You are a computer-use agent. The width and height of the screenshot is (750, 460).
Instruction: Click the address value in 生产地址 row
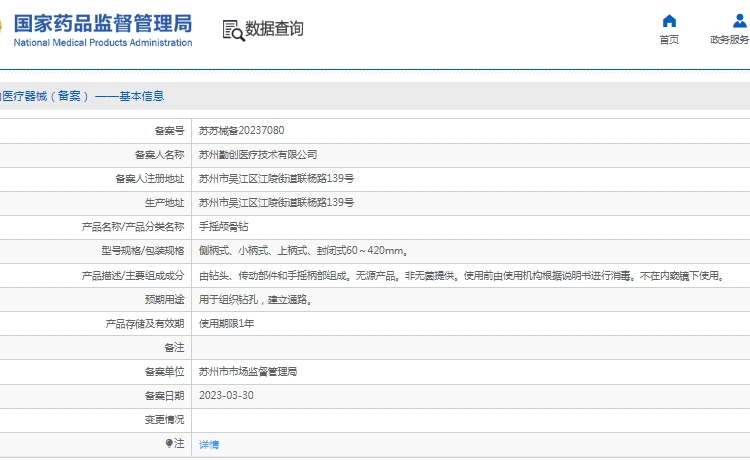point(276,203)
